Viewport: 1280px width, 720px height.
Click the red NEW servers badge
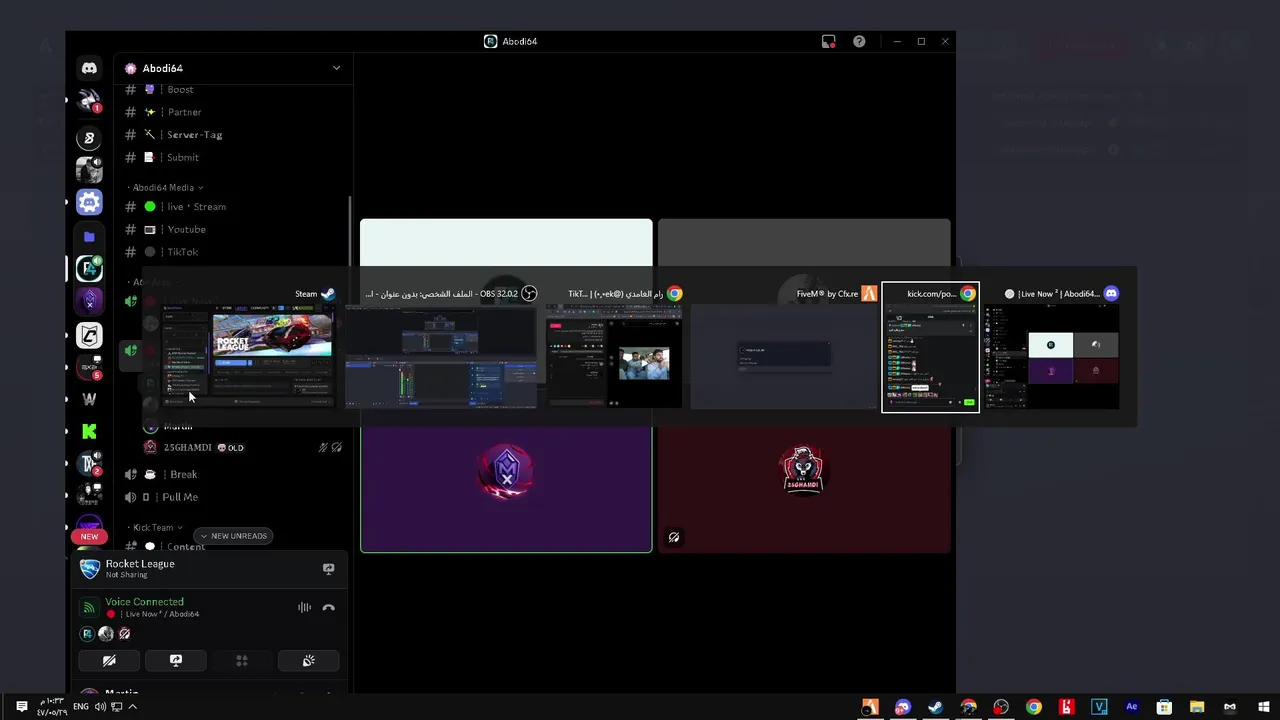89,536
